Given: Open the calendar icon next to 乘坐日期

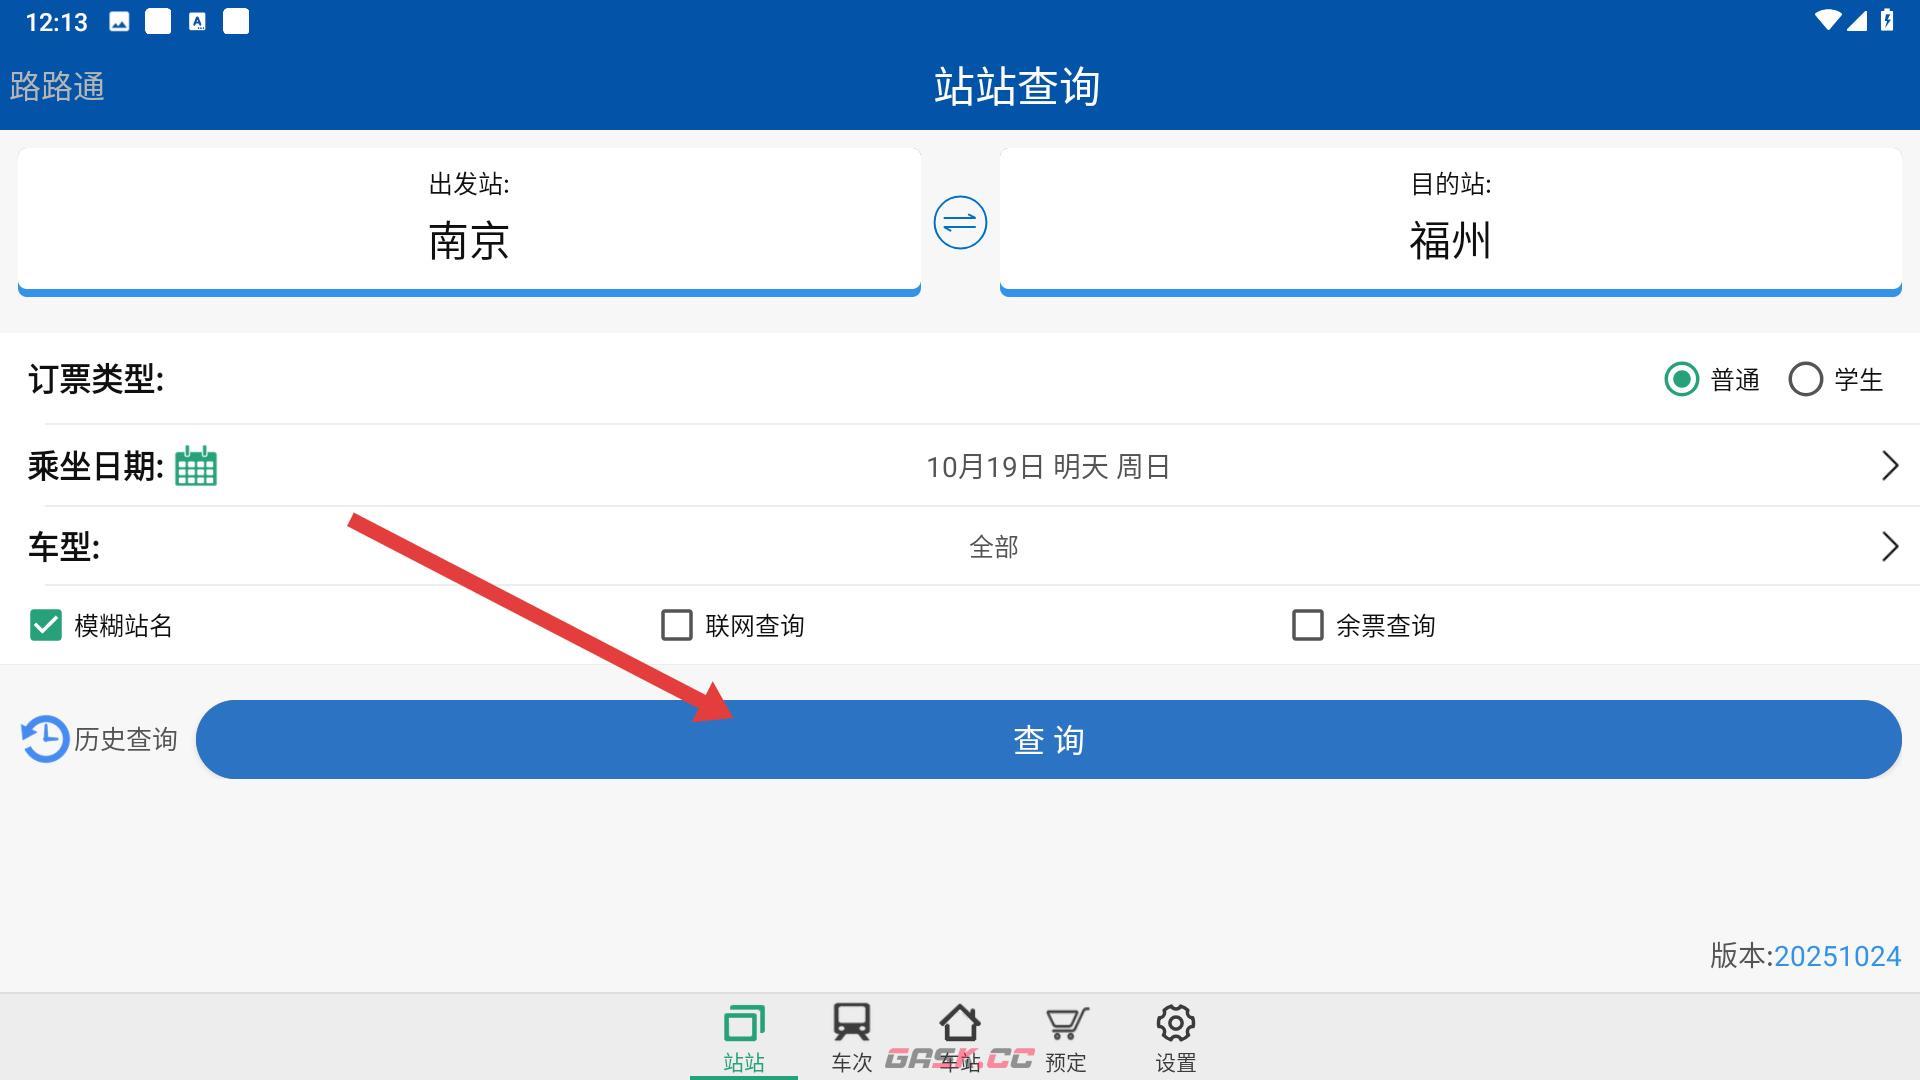Looking at the screenshot, I should 195,465.
